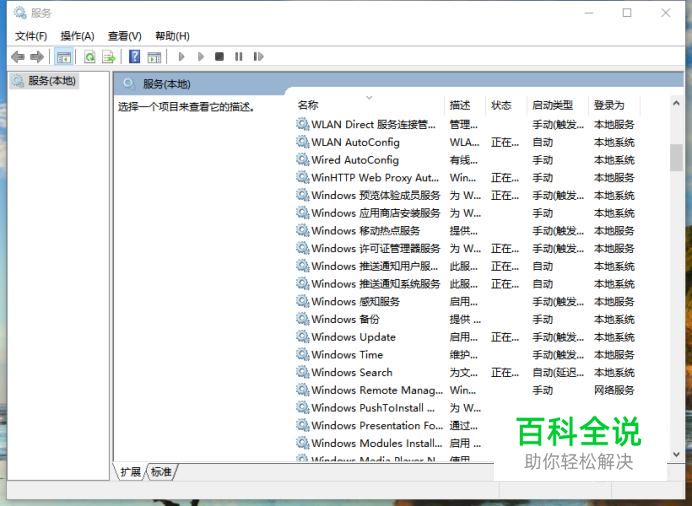
Task: Select Windows 许可证管理器服务 row
Action: click(466, 248)
